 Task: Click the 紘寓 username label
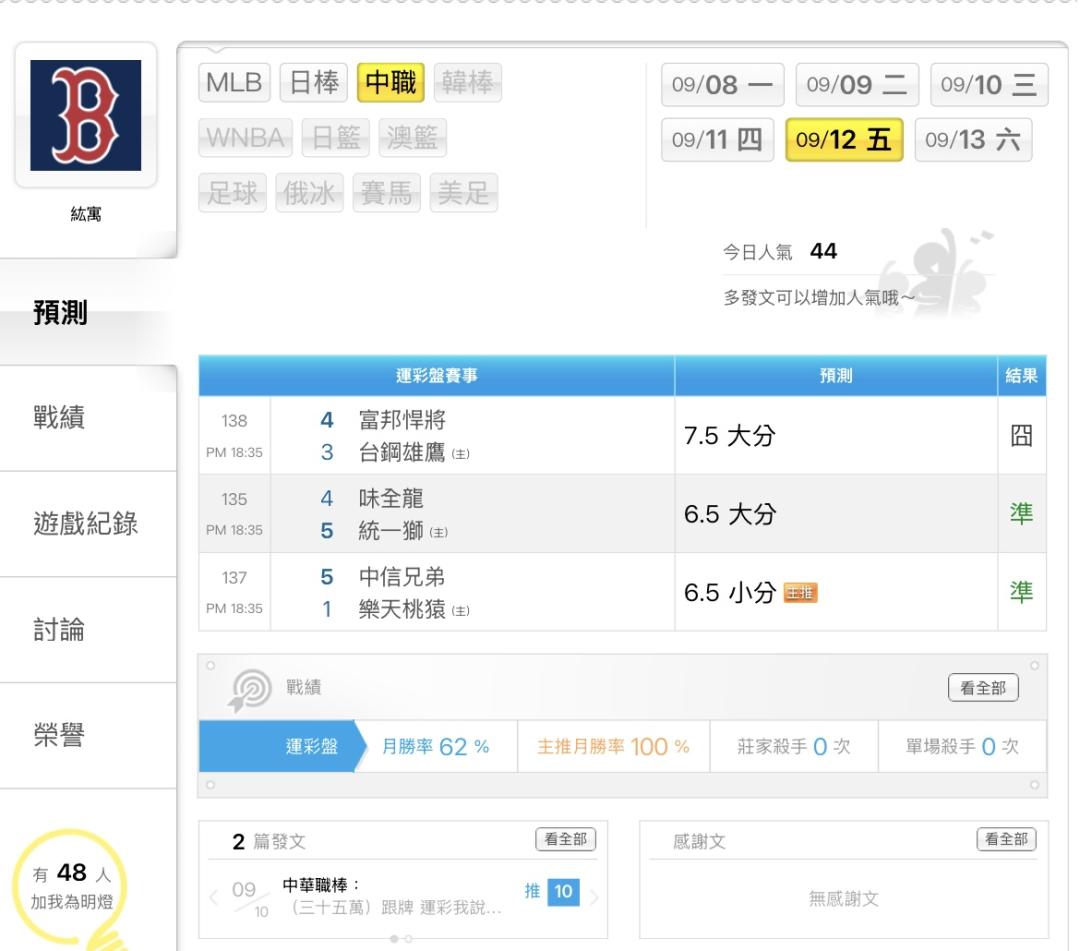pyautogui.click(x=85, y=214)
